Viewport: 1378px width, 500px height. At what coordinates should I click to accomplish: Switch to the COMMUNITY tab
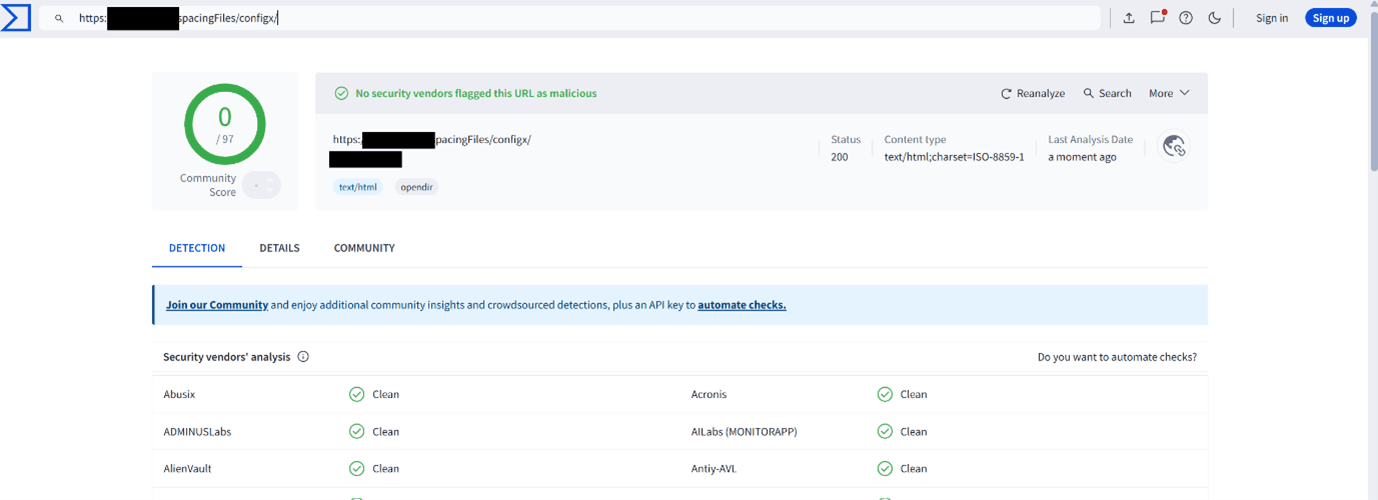pyautogui.click(x=364, y=248)
